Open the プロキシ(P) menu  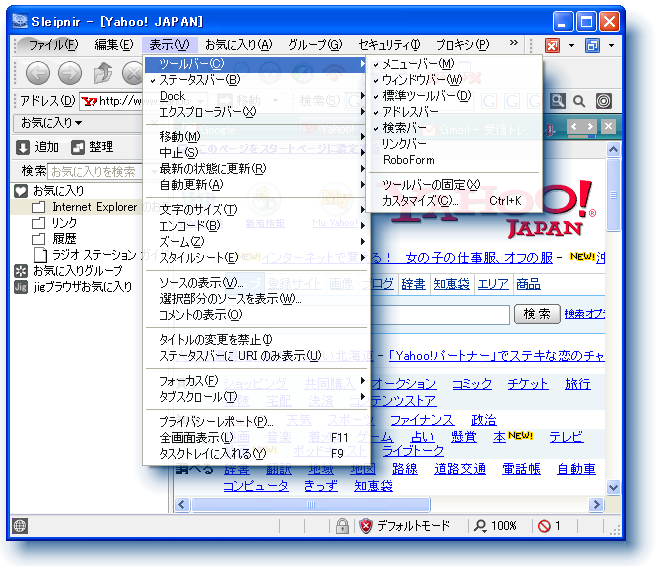pyautogui.click(x=462, y=44)
